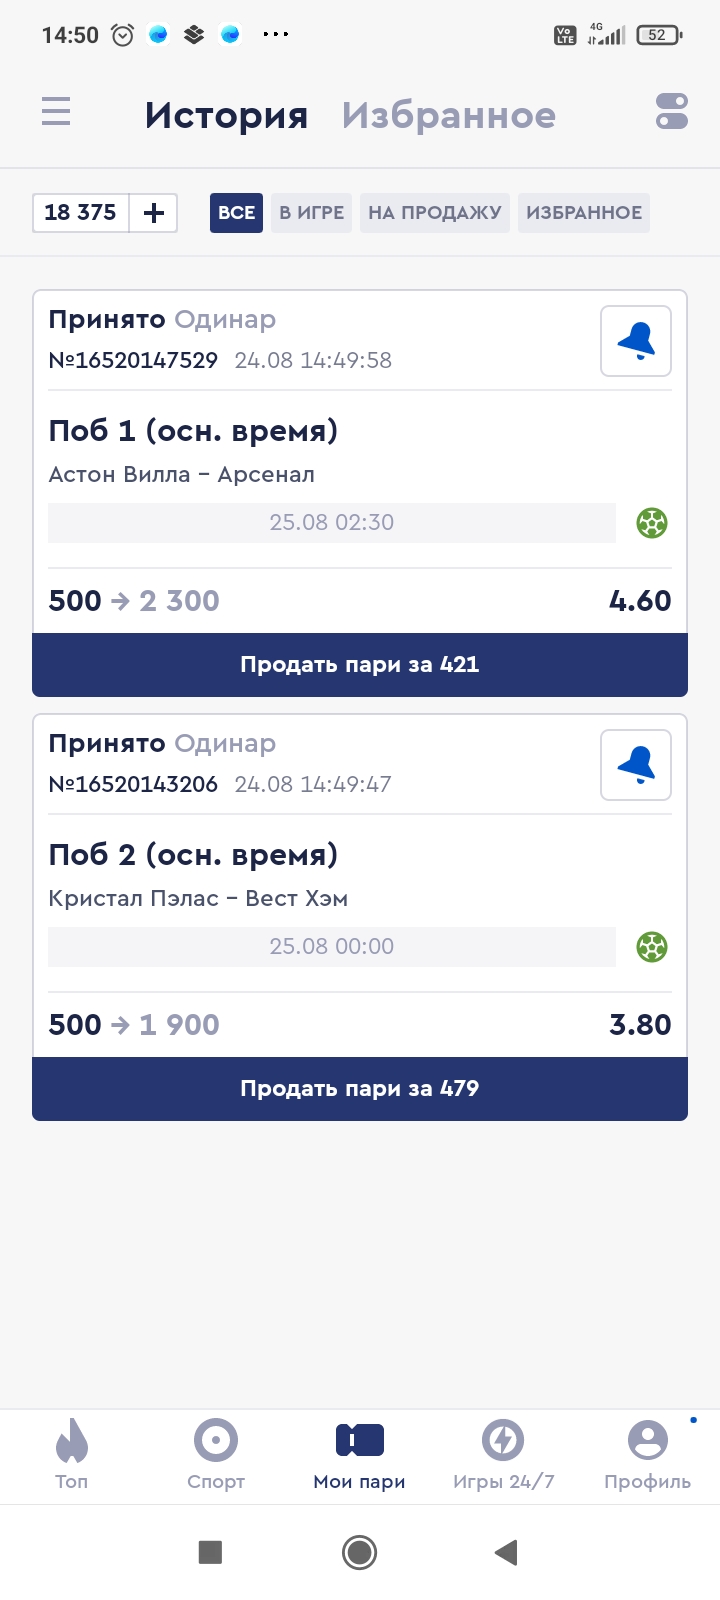Toggle the view switch icon at top right

pos(672,111)
